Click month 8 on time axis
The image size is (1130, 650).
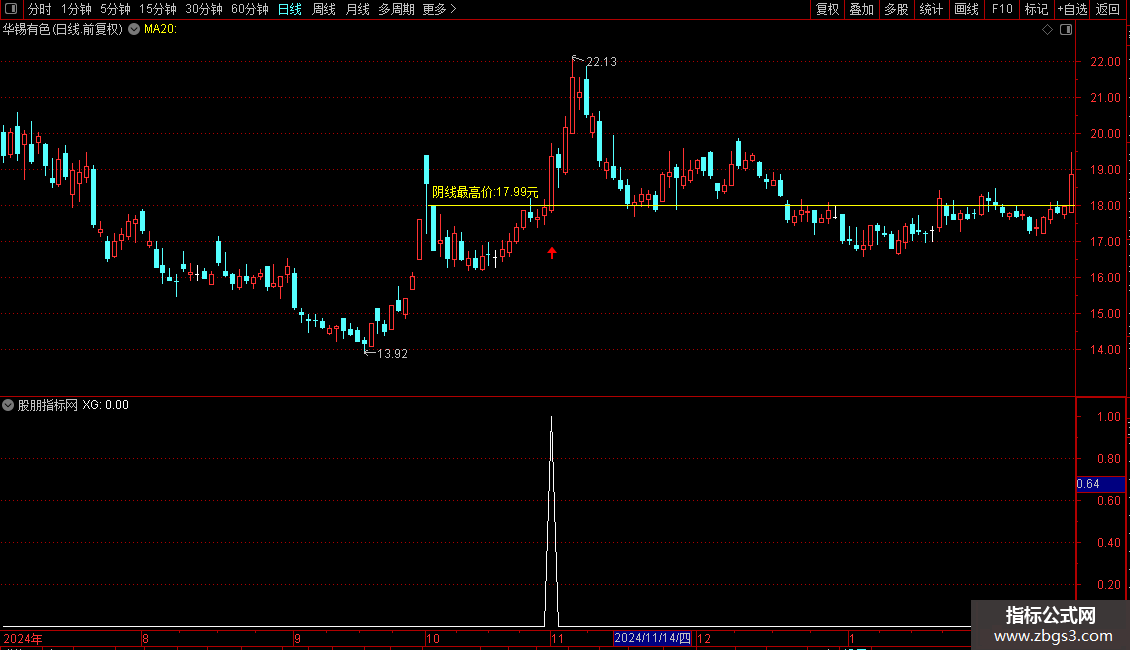pyautogui.click(x=145, y=638)
